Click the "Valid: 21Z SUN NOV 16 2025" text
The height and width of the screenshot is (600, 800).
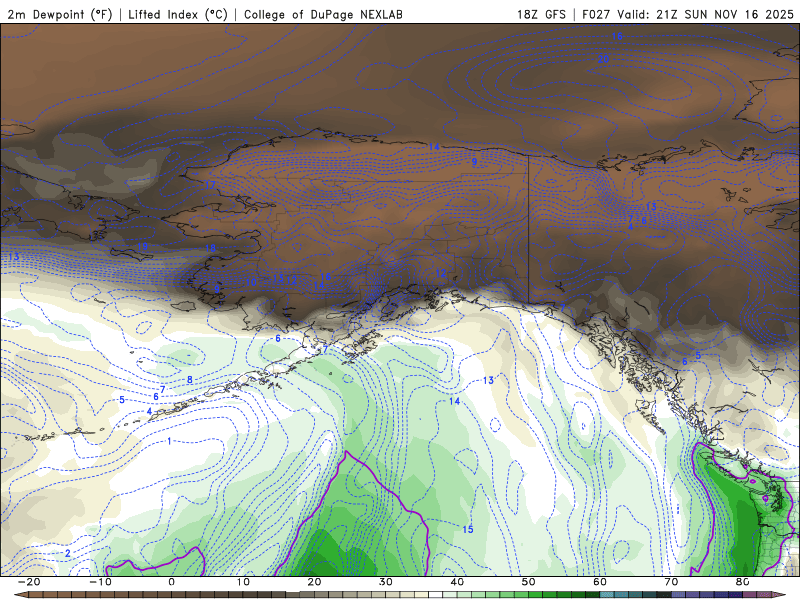(x=705, y=14)
